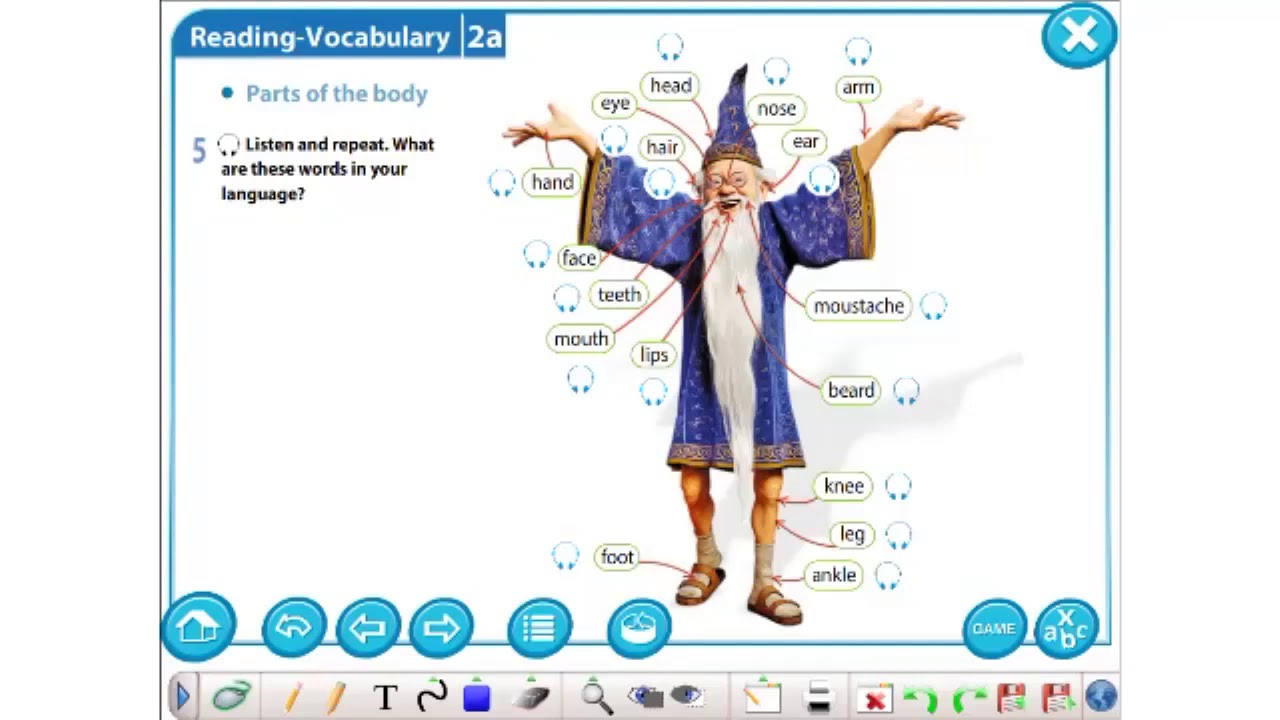This screenshot has height=720, width=1280.
Task: Click the 'hand' word label
Action: coord(552,183)
